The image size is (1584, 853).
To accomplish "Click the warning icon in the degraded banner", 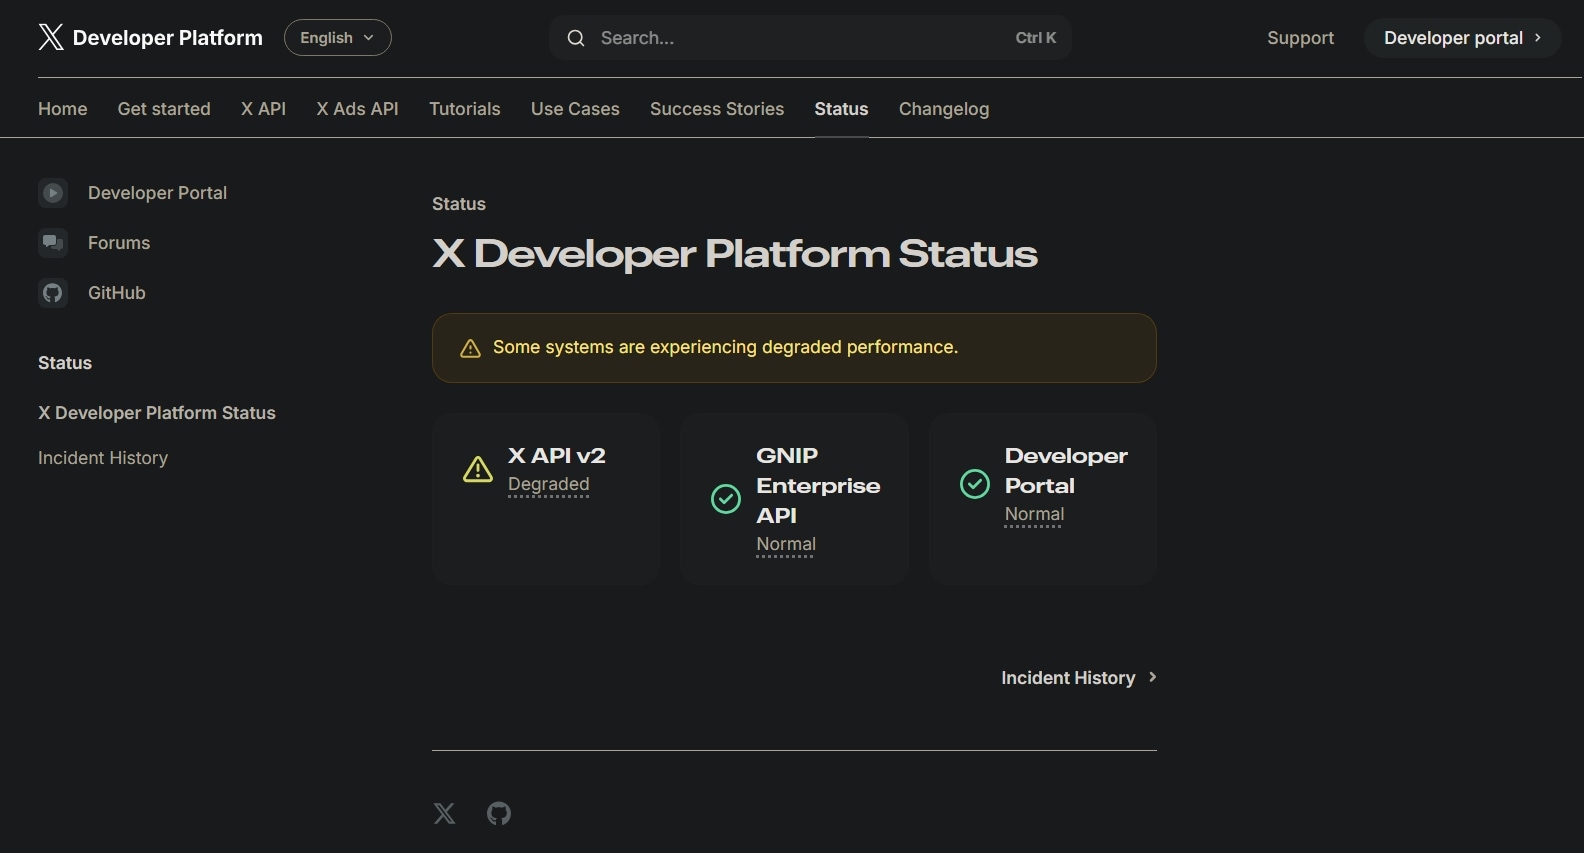I will point(470,348).
